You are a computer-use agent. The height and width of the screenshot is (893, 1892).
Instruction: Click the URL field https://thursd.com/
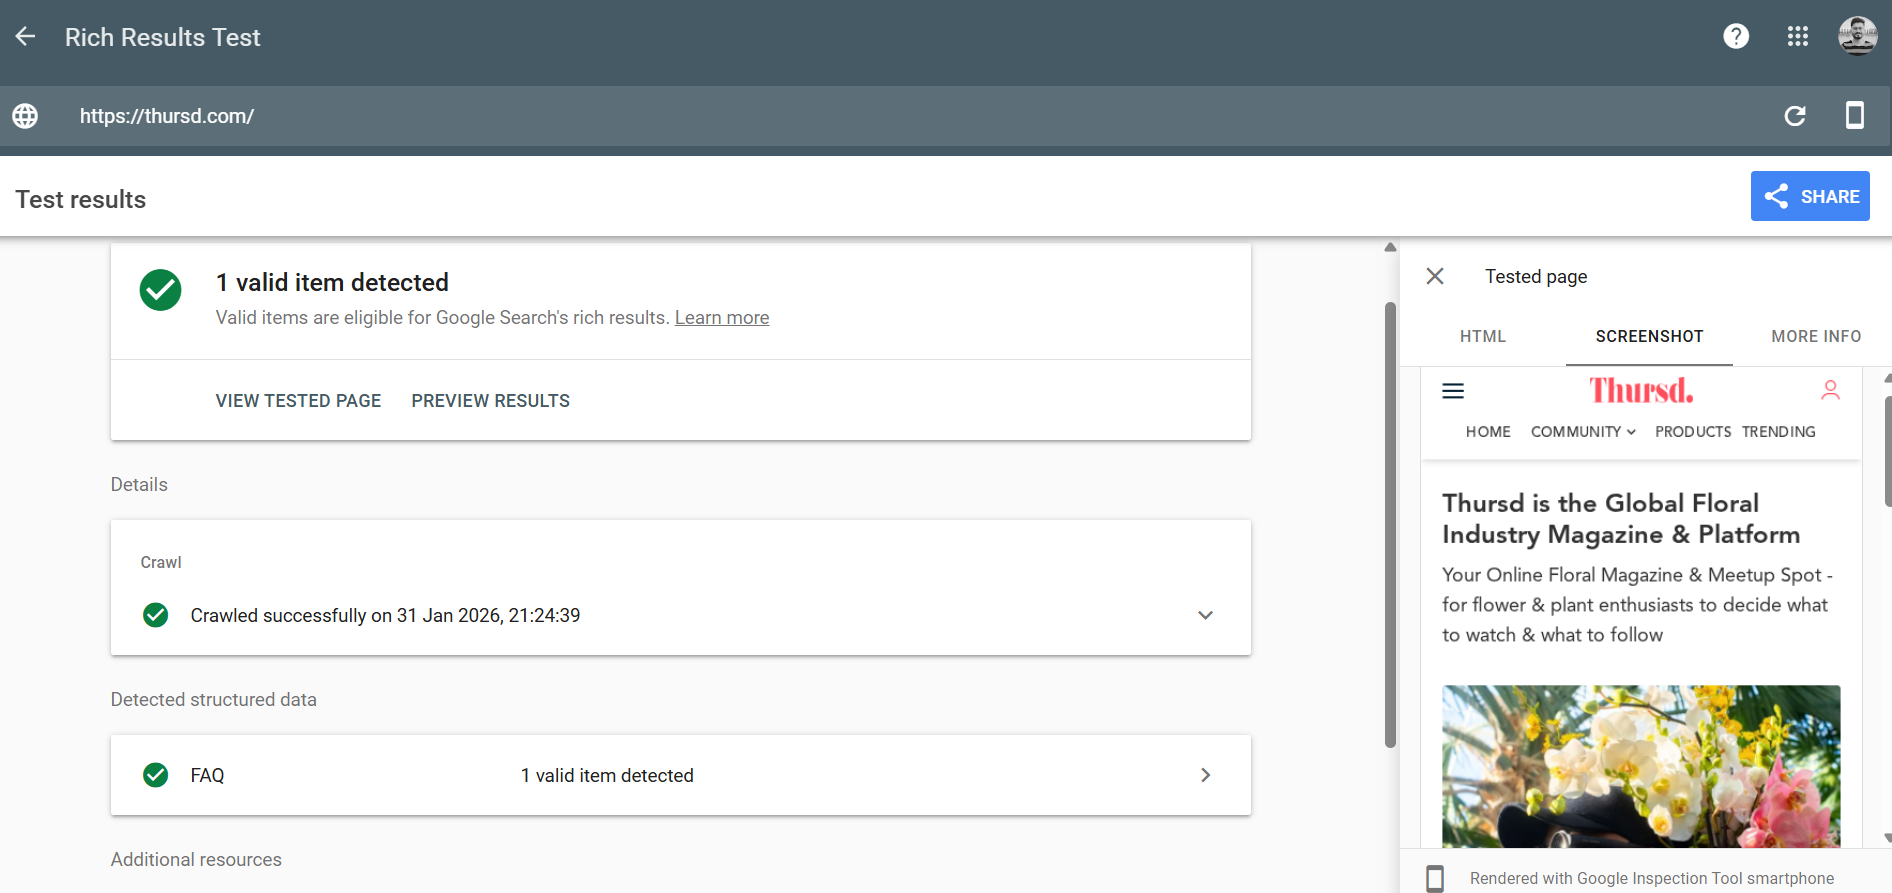167,116
